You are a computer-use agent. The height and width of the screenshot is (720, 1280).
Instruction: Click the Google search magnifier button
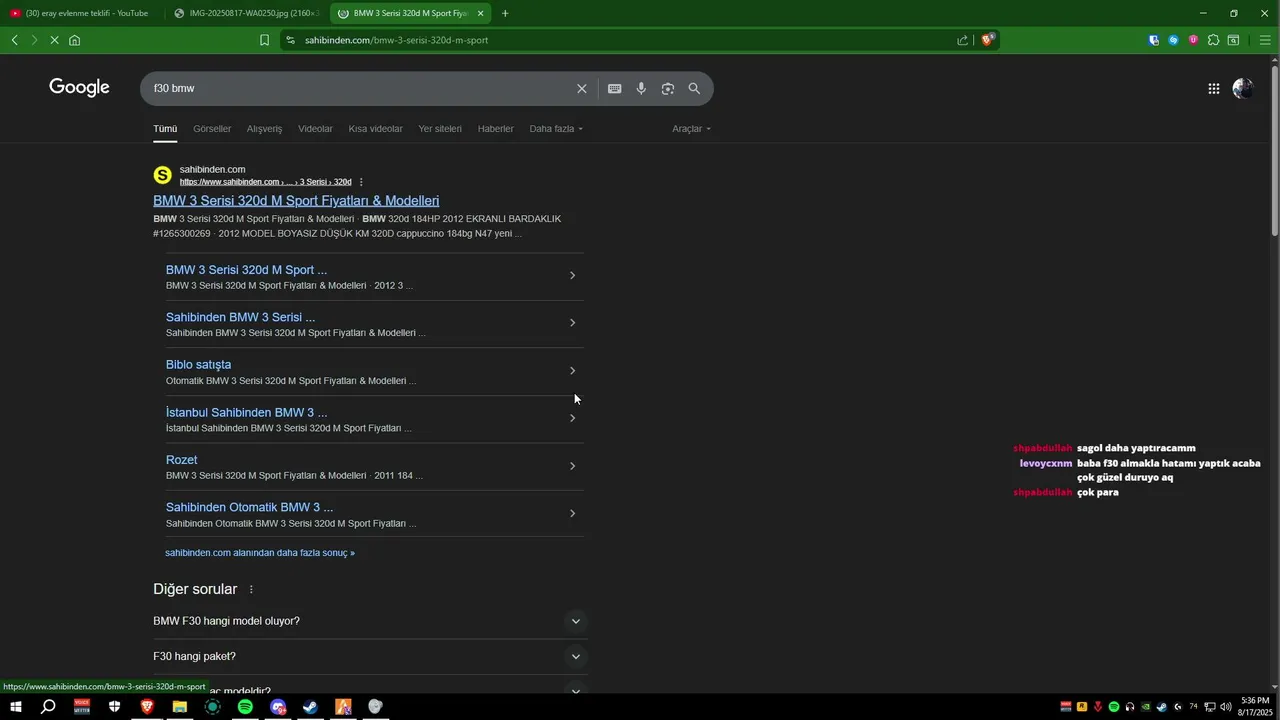(694, 88)
